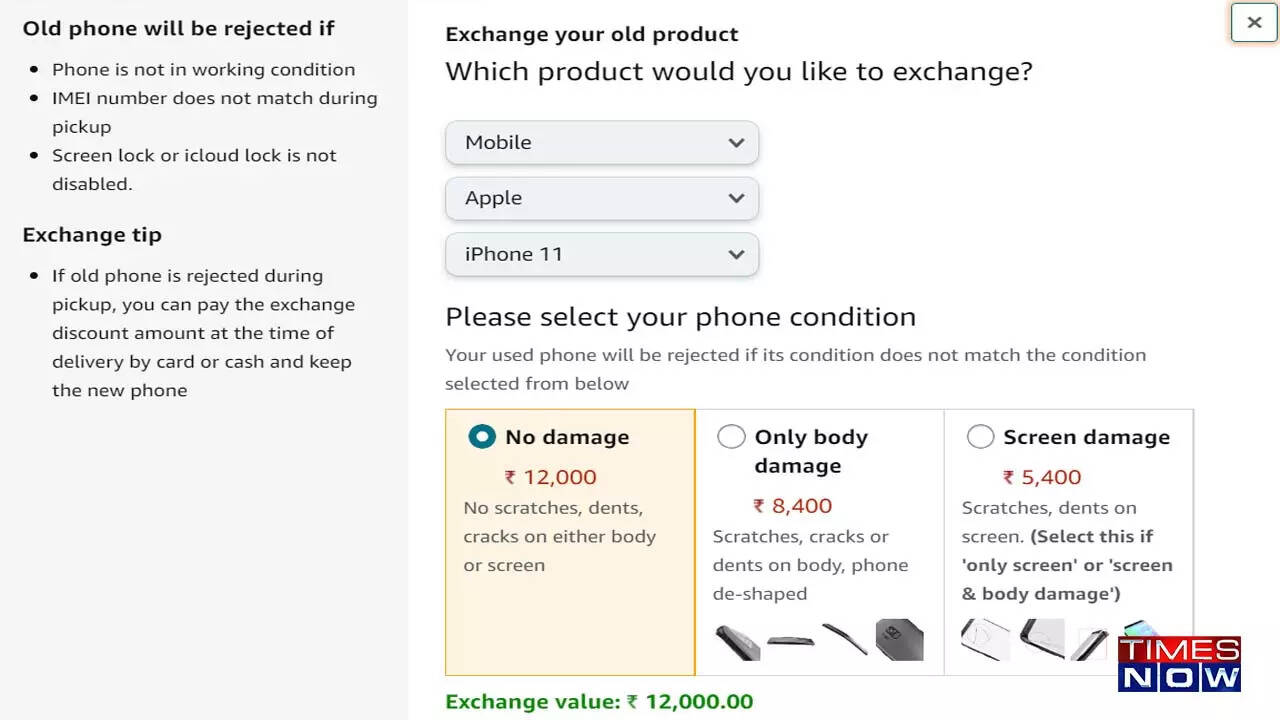Open the iPhone 11 model dropdown

click(x=602, y=254)
